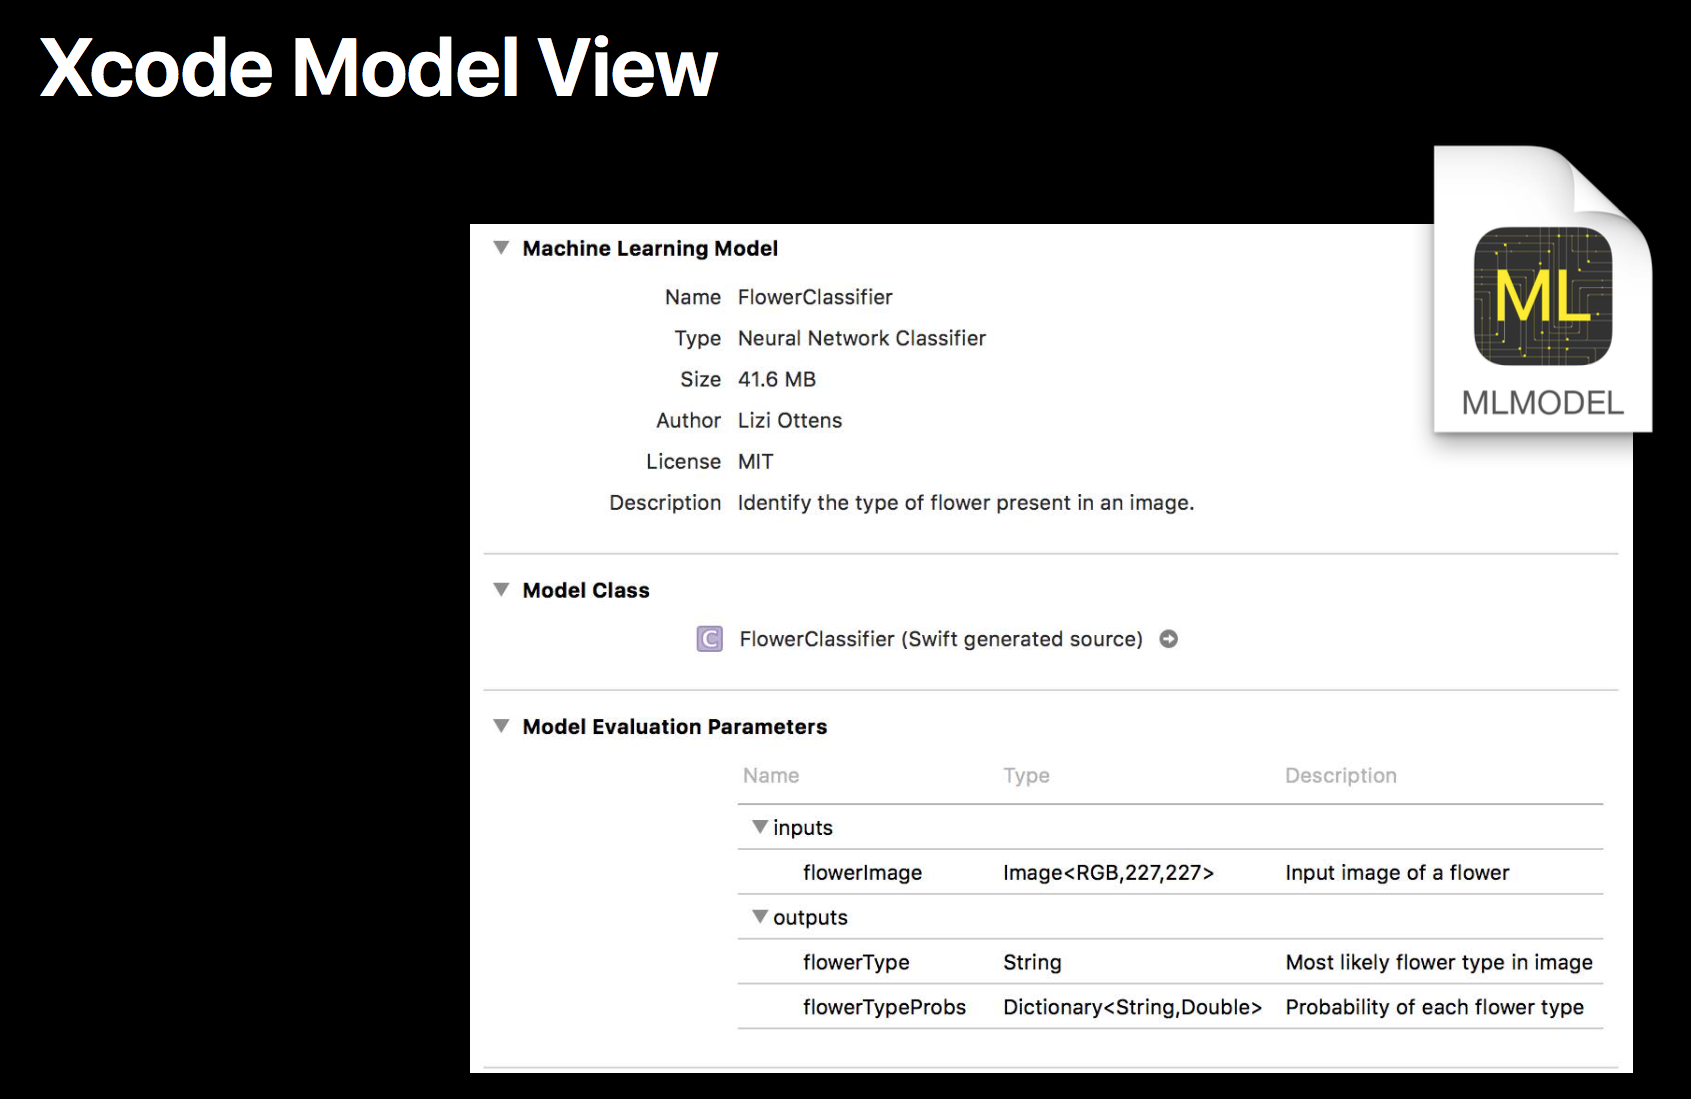The height and width of the screenshot is (1099, 1691).
Task: Open generated source via arrow icon
Action: (1168, 639)
